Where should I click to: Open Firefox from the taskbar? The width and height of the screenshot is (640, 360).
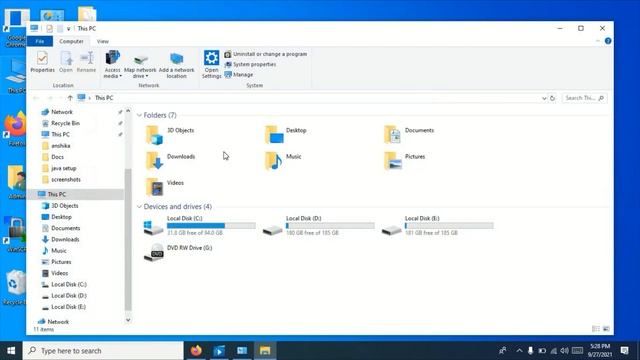click(196, 351)
